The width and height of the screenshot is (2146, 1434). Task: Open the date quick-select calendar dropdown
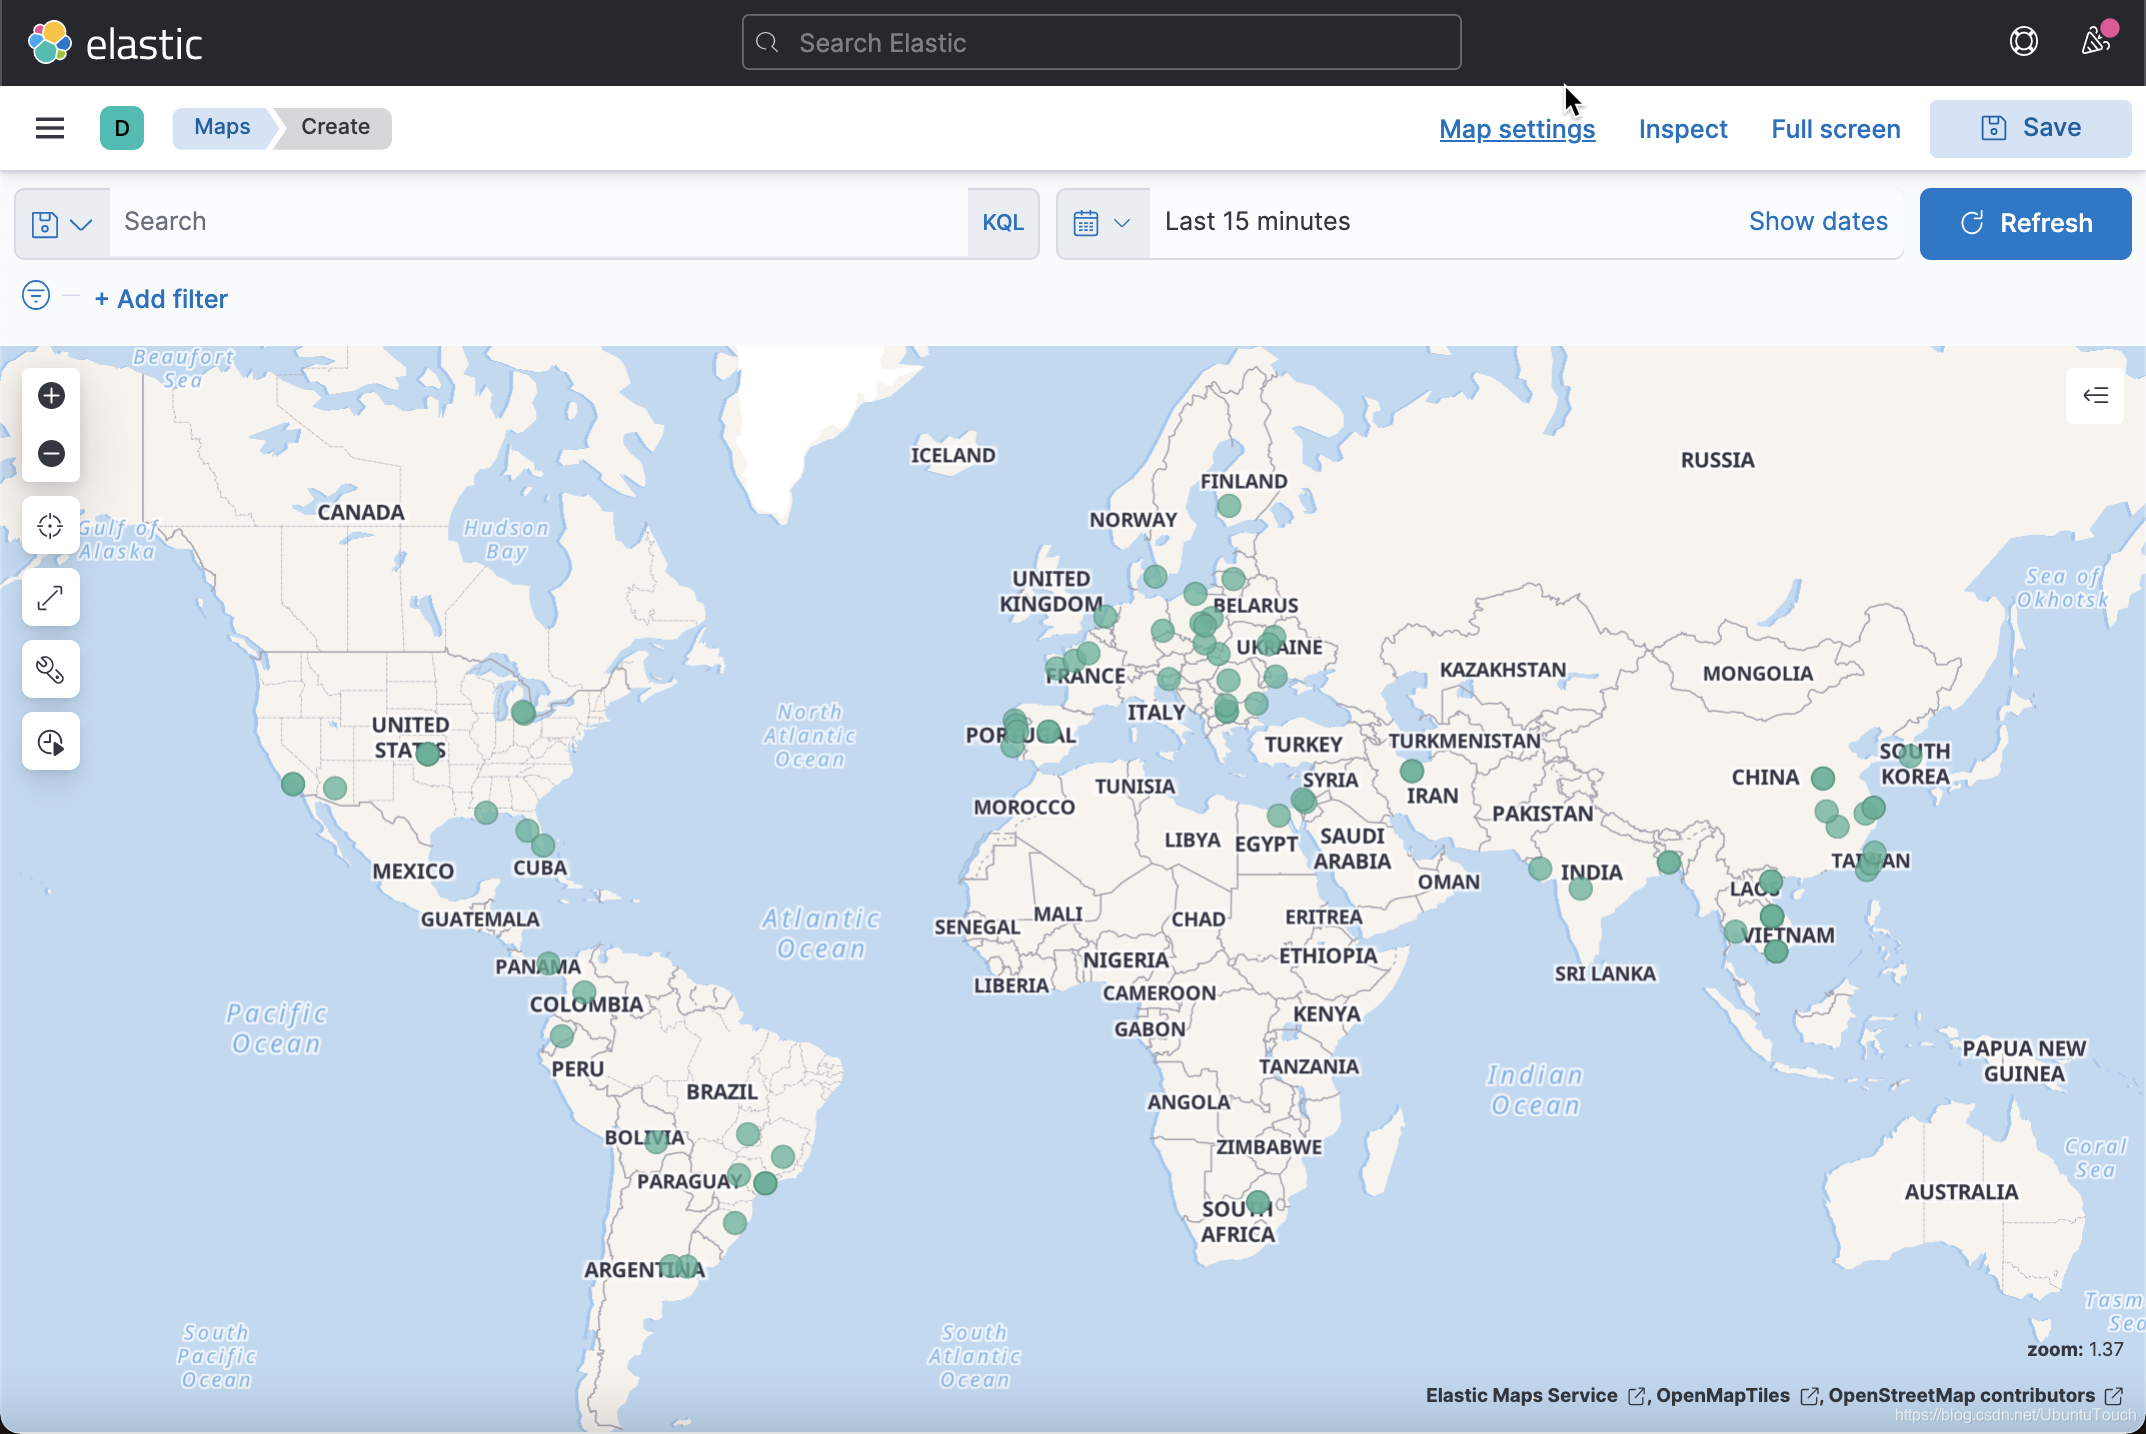pyautogui.click(x=1101, y=223)
